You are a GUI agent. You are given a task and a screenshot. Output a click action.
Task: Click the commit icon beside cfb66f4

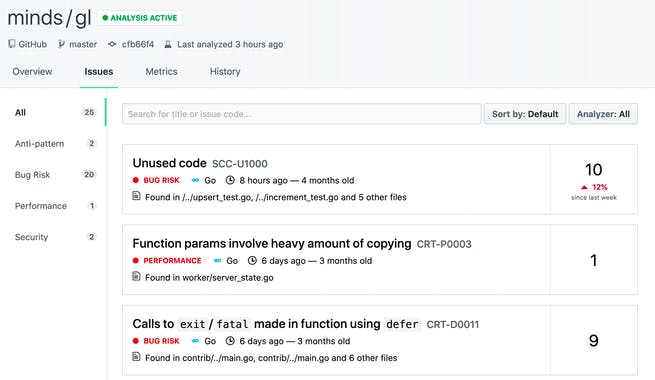(x=112, y=44)
